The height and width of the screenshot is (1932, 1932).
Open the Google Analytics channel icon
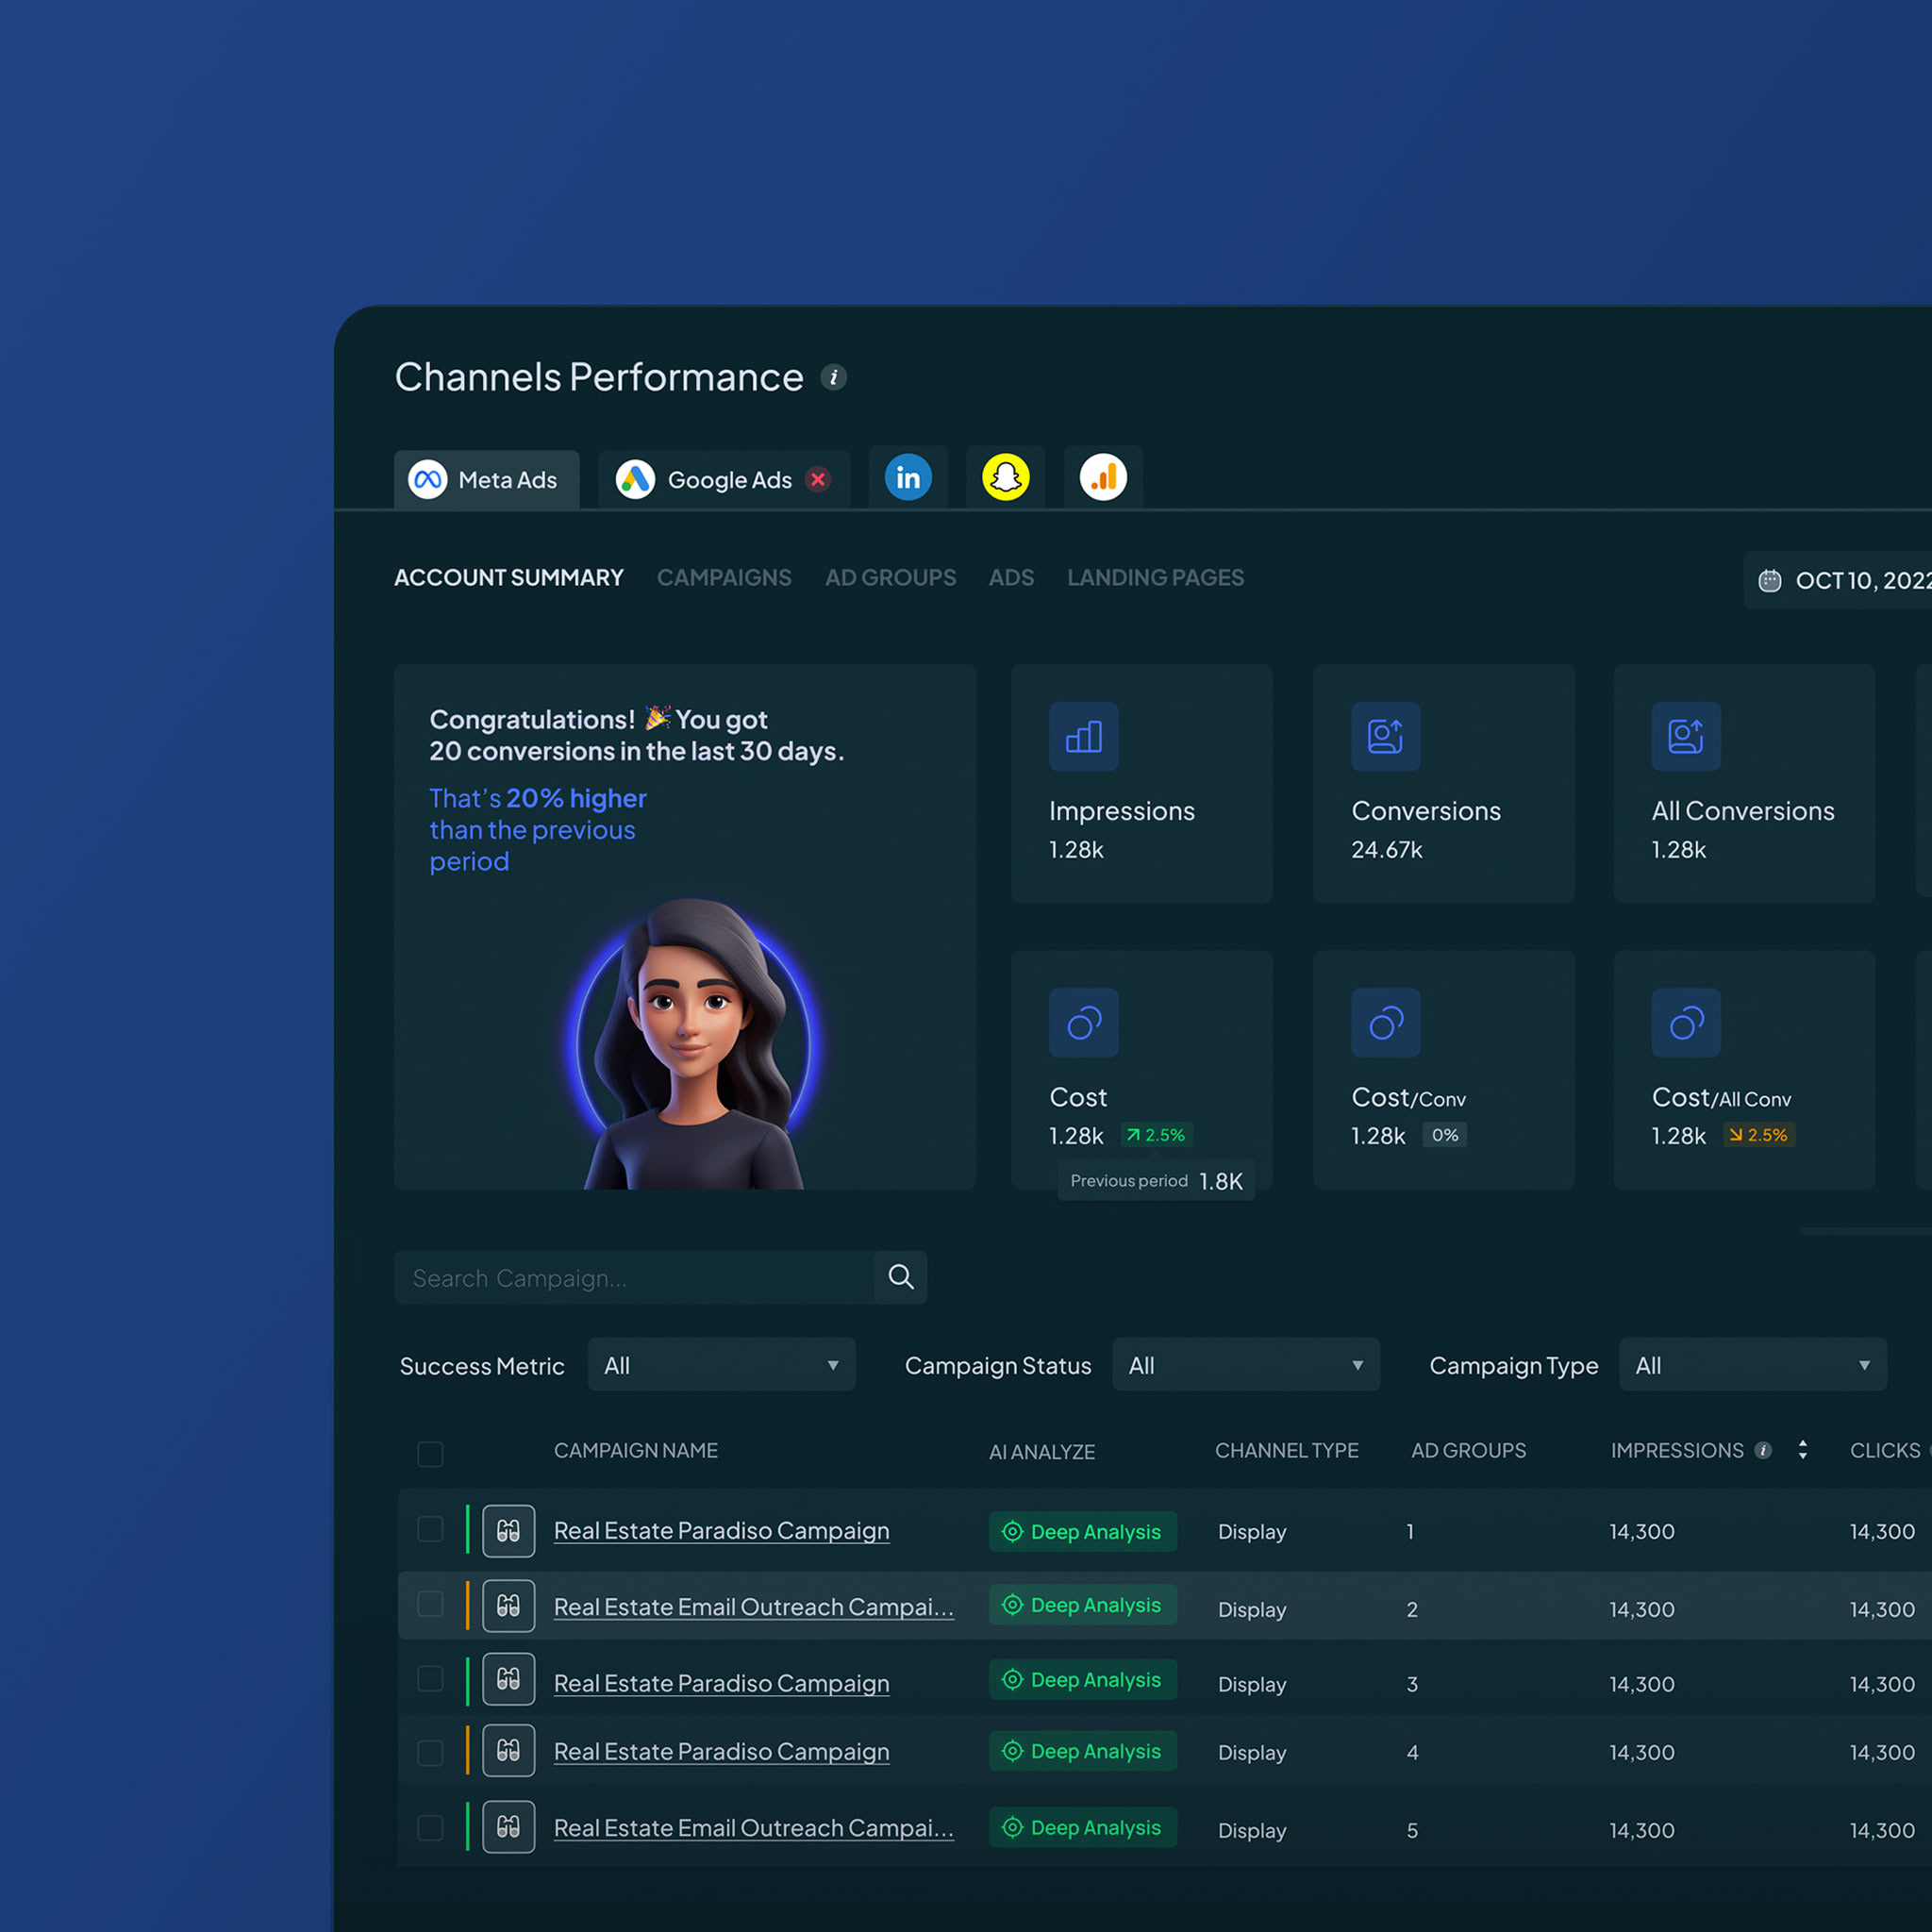[1103, 478]
